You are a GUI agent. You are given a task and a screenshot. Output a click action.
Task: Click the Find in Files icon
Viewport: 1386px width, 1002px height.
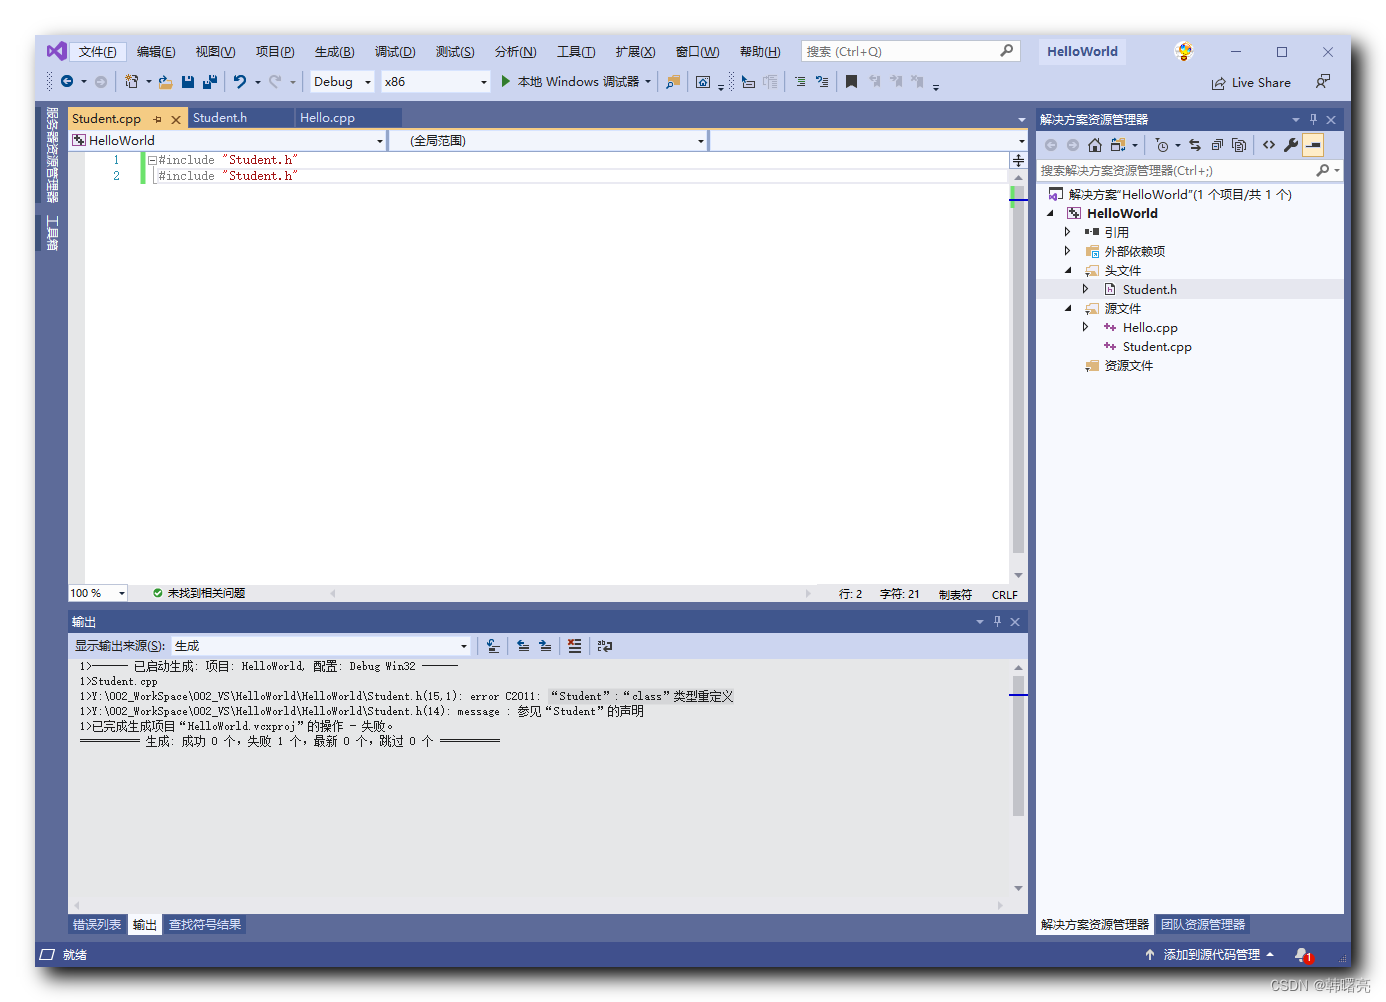coord(673,82)
